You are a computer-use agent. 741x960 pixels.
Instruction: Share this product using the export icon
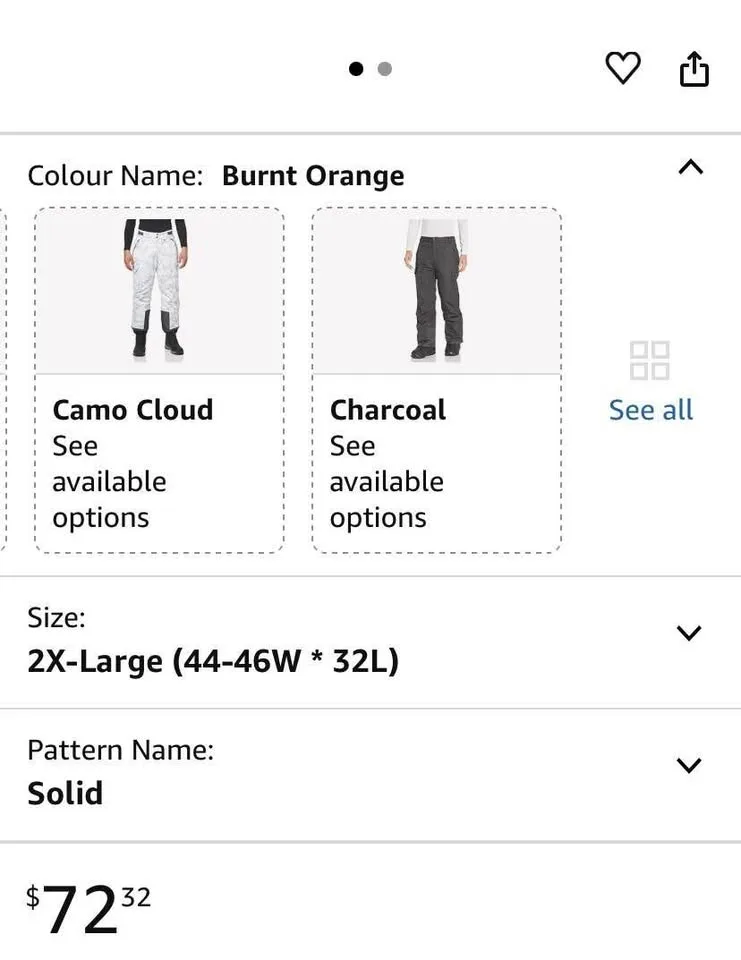pos(694,68)
